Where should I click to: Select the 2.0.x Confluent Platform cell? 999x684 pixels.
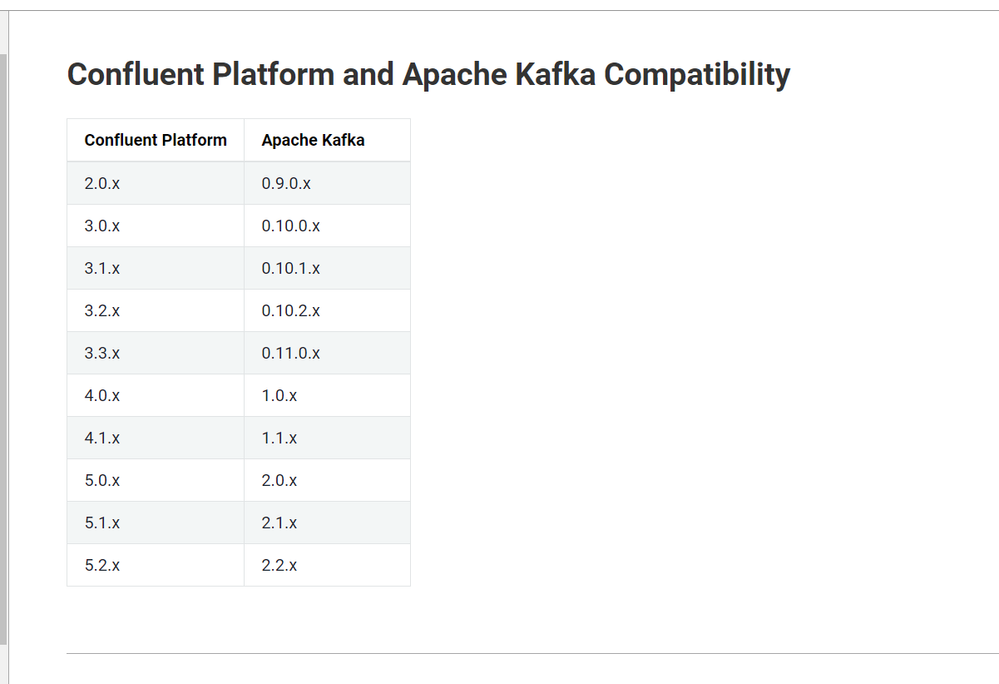102,184
